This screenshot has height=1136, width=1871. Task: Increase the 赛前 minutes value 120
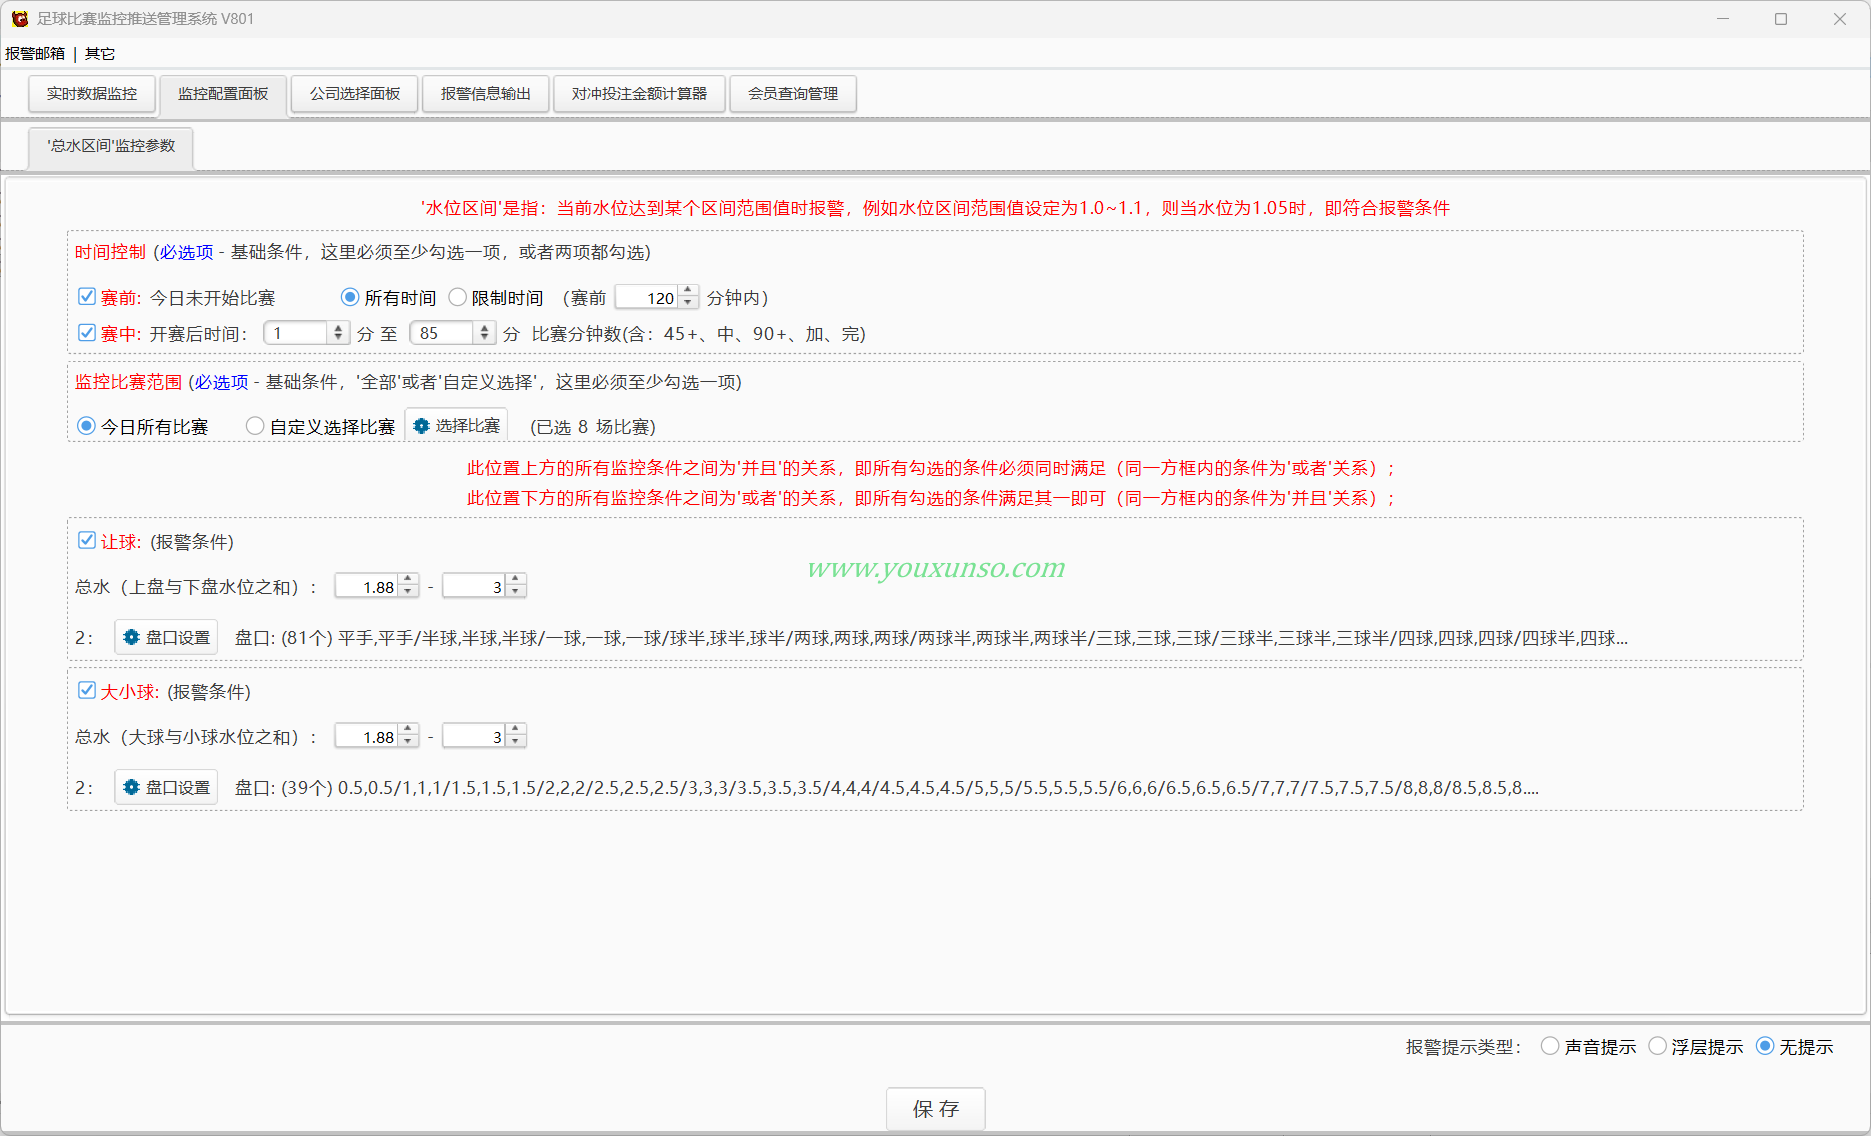tap(688, 291)
